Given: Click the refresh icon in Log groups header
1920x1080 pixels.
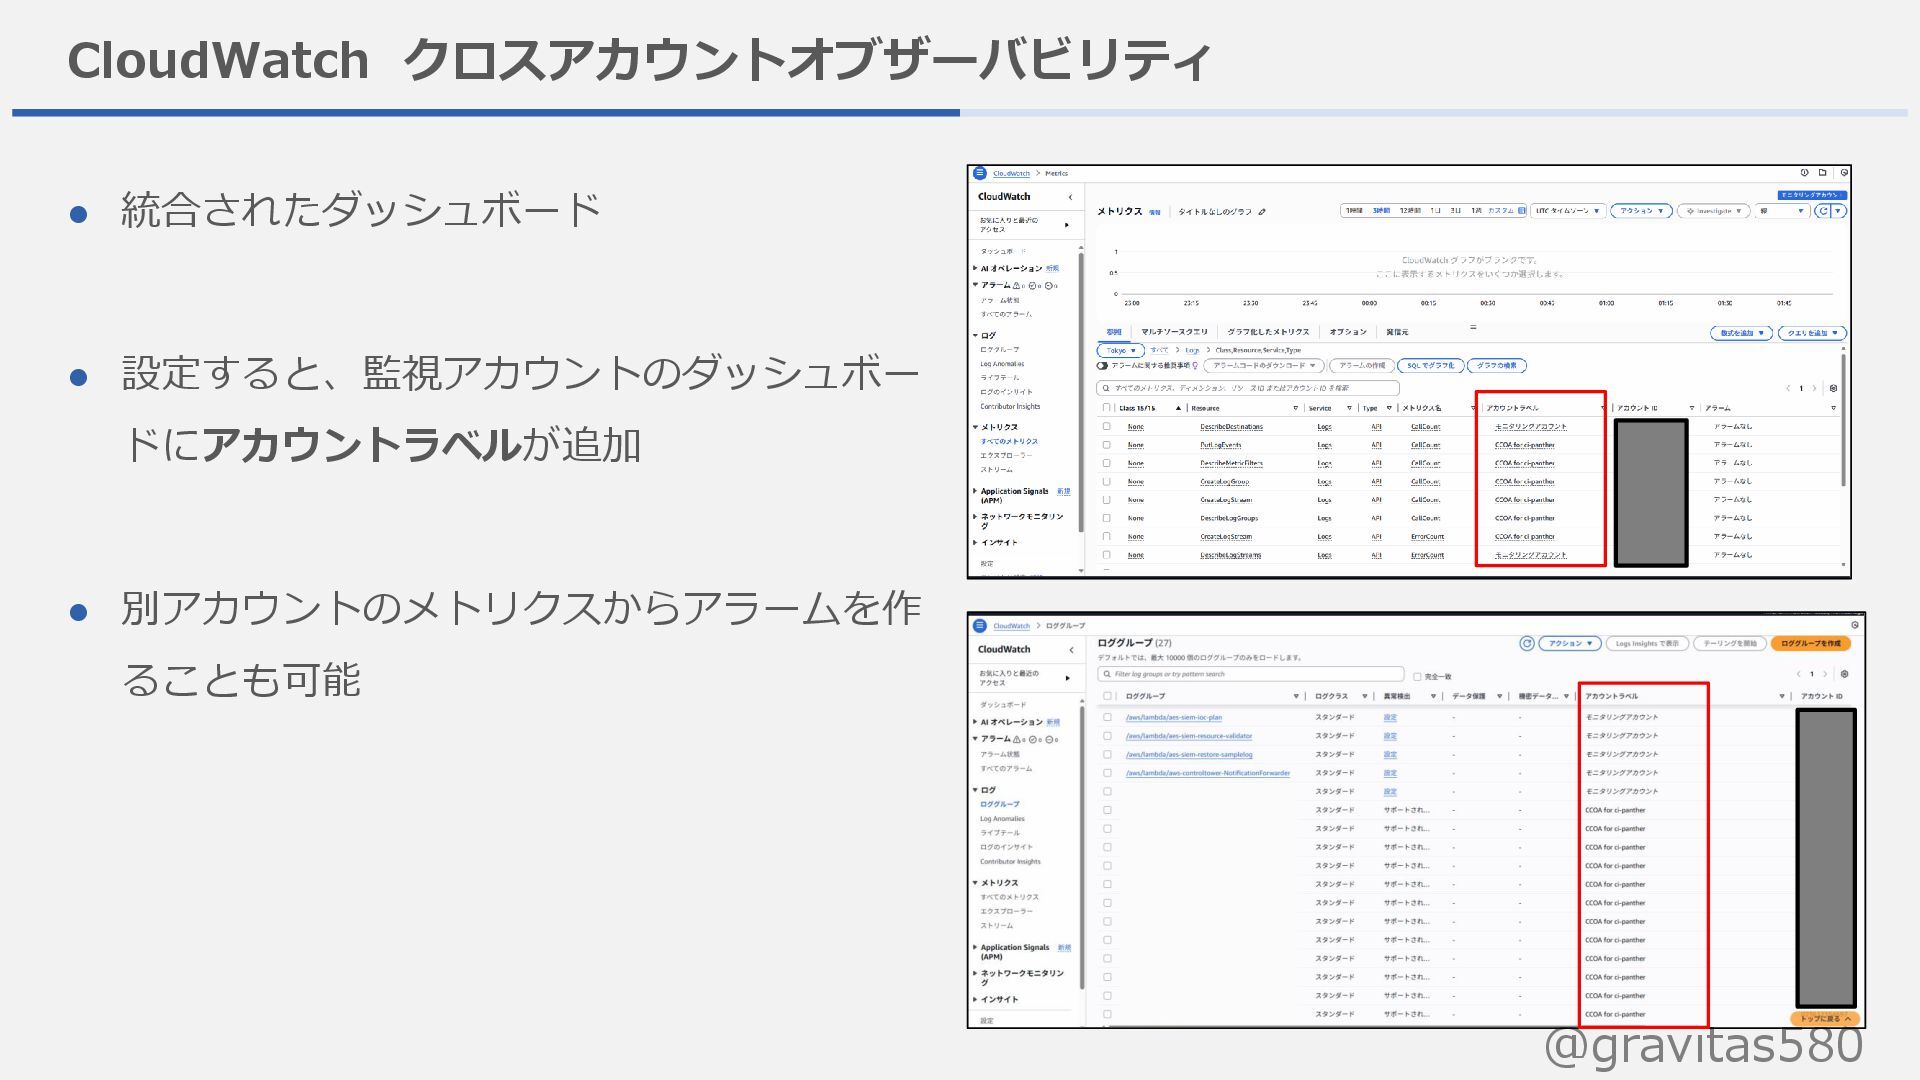Looking at the screenshot, I should [1526, 643].
